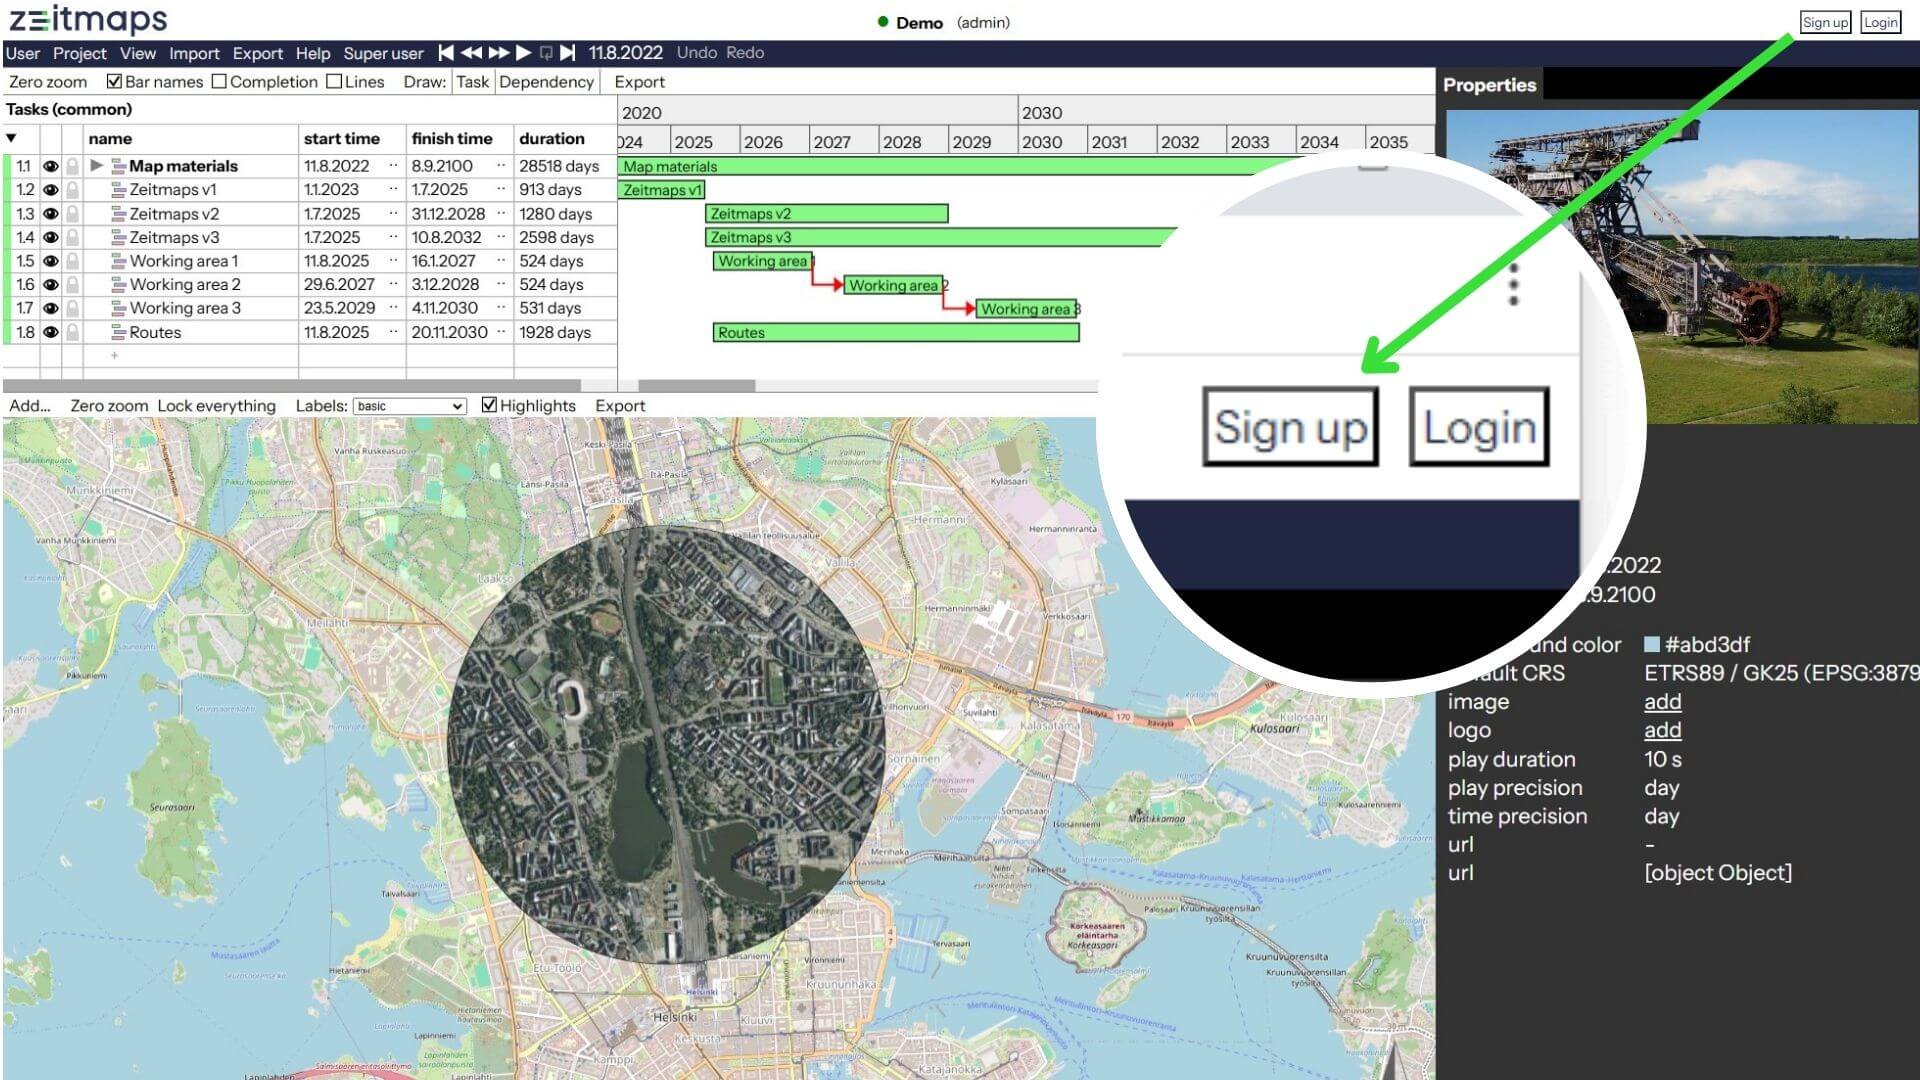This screenshot has width=1920, height=1080.
Task: Enable the Completion checkbox
Action: point(219,82)
